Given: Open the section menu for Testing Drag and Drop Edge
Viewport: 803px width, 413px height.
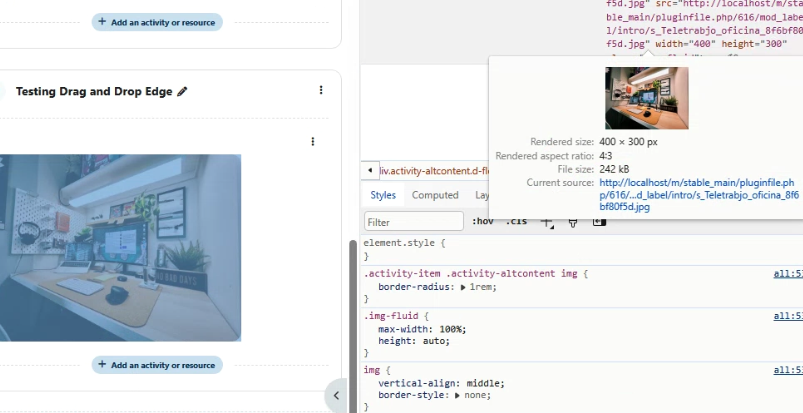Looking at the screenshot, I should coord(321,90).
